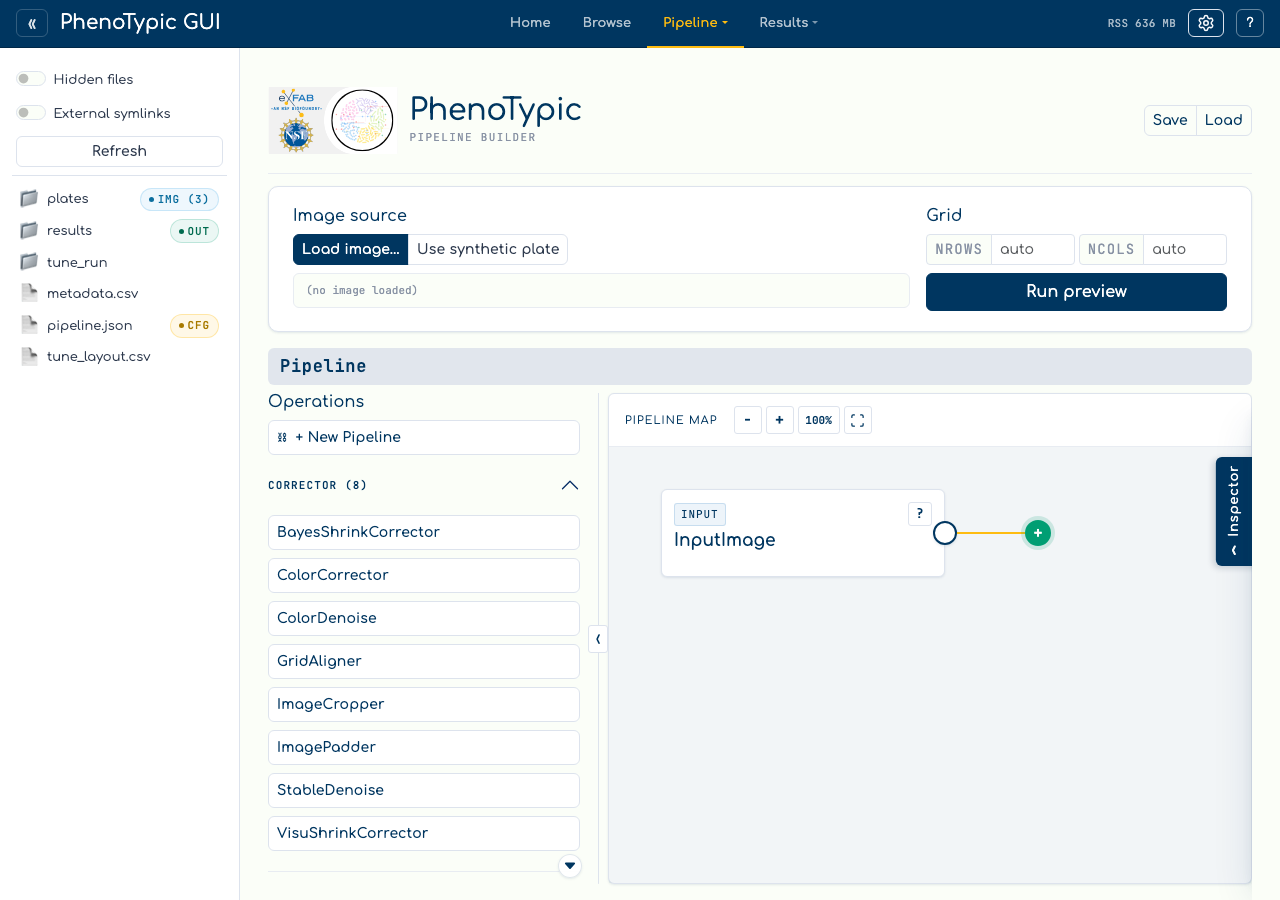1280x900 pixels.
Task: Go to the Browse tab
Action: pos(607,23)
